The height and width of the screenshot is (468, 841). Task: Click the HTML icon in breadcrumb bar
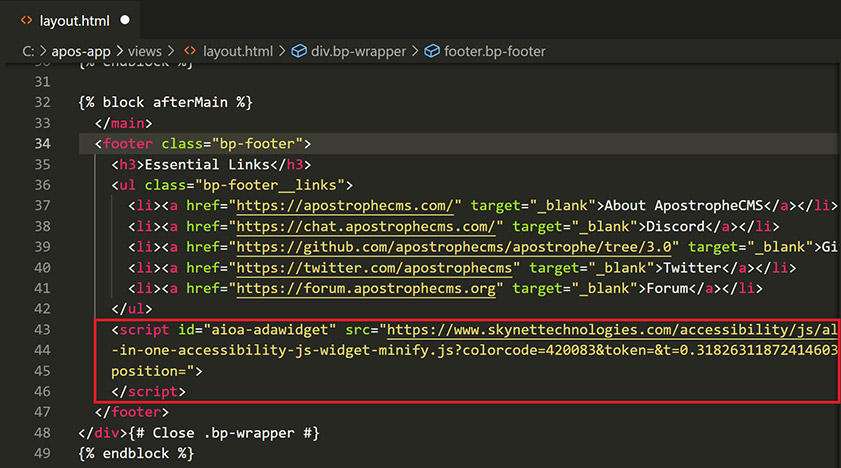pyautogui.click(x=190, y=51)
